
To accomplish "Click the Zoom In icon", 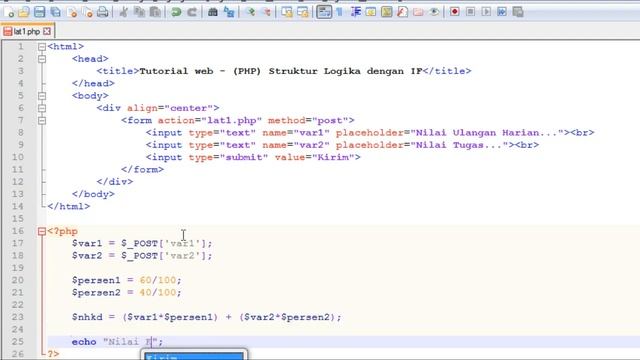I will (x=250, y=12).
